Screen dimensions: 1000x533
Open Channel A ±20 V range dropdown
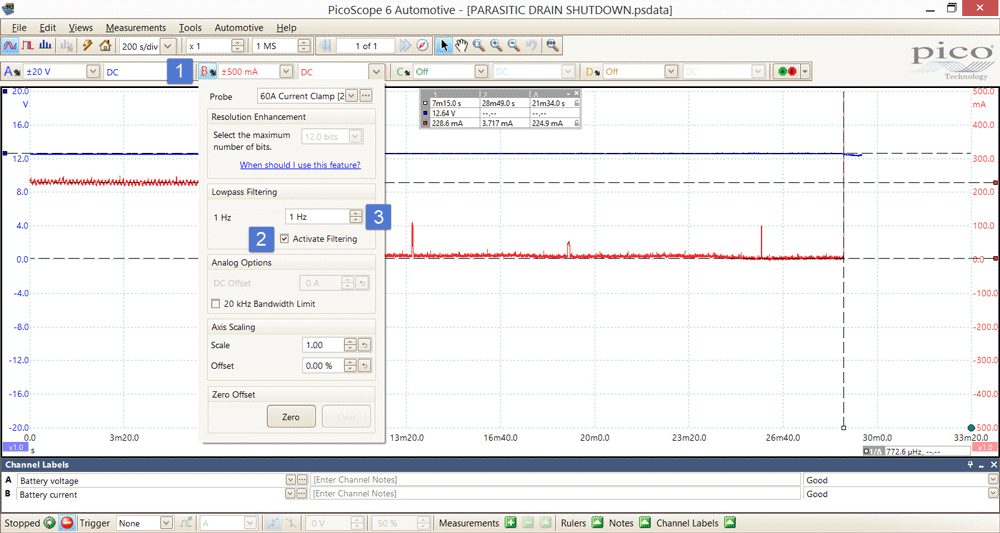coord(93,71)
